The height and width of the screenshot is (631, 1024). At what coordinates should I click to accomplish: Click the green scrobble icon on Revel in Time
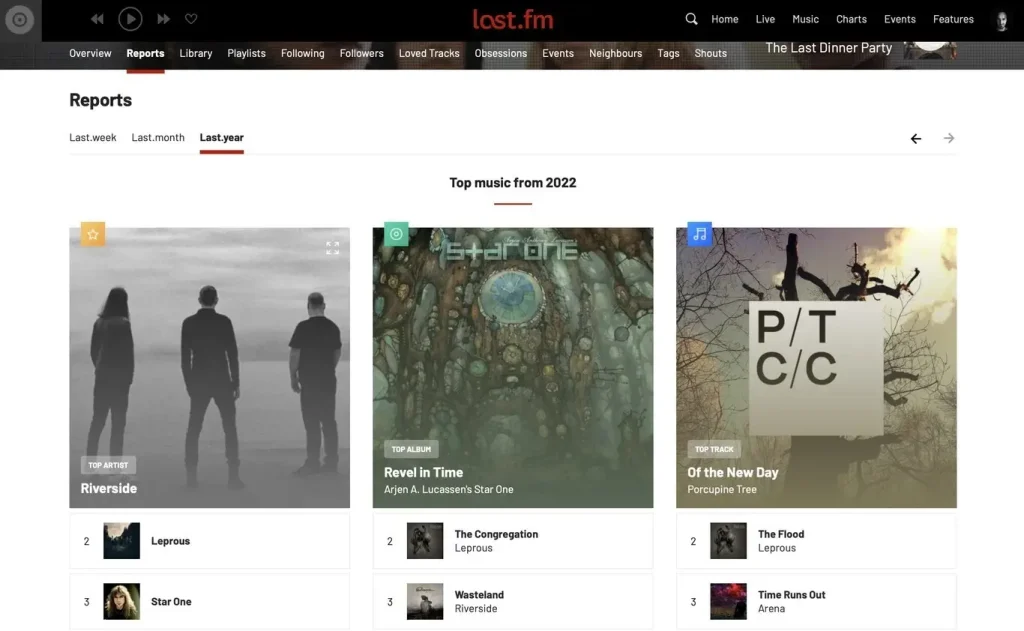(x=395, y=233)
